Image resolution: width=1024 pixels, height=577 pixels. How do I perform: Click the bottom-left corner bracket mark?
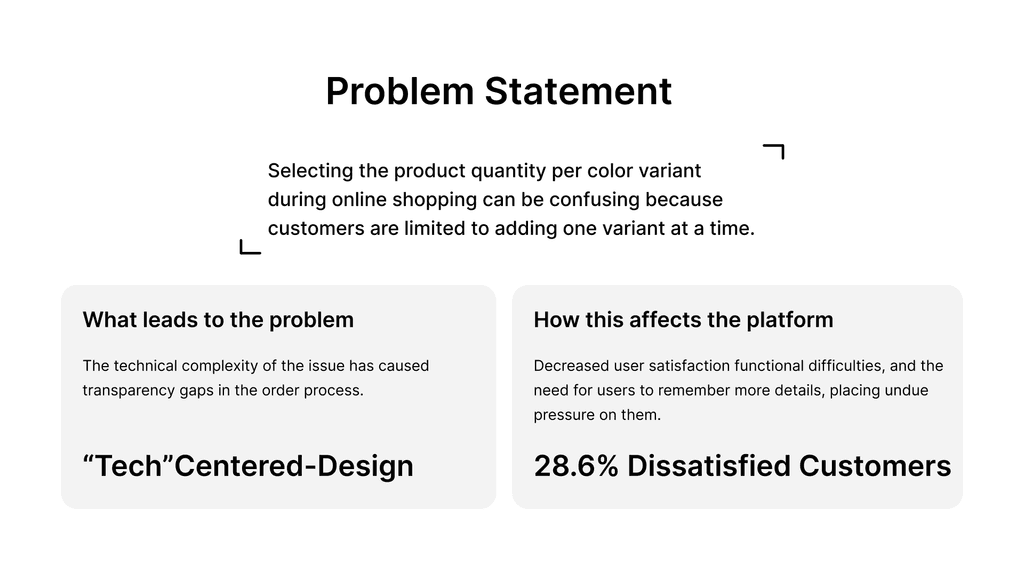(x=250, y=247)
